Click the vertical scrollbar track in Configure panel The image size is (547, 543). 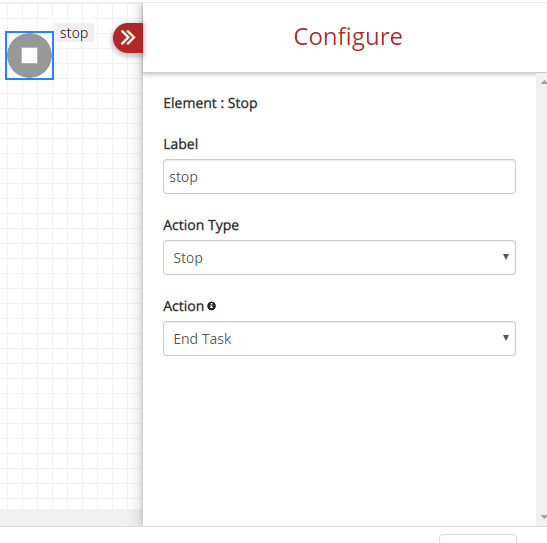pos(543,300)
